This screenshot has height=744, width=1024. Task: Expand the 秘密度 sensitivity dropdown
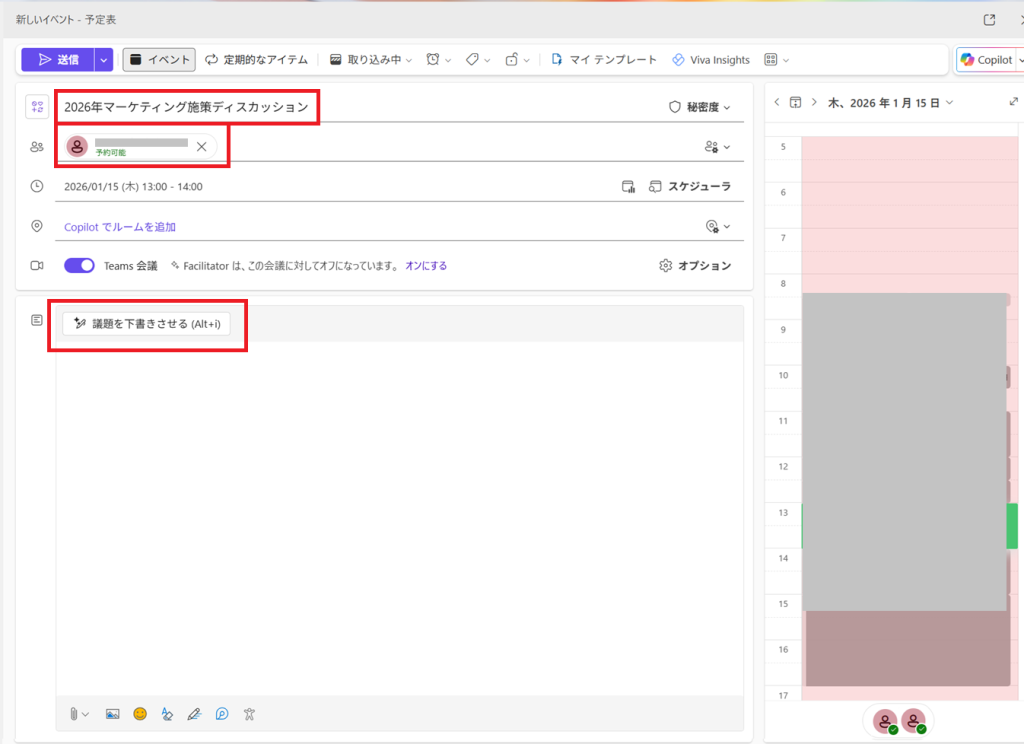pos(699,107)
